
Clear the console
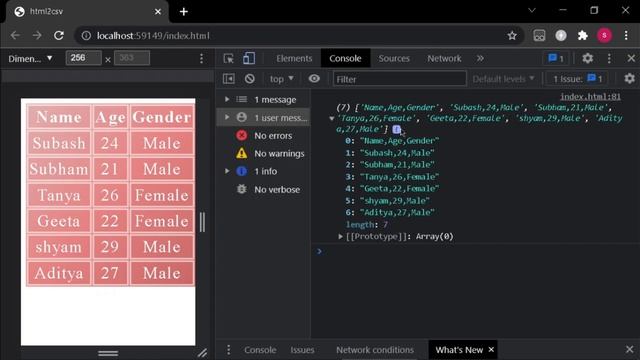tap(249, 78)
